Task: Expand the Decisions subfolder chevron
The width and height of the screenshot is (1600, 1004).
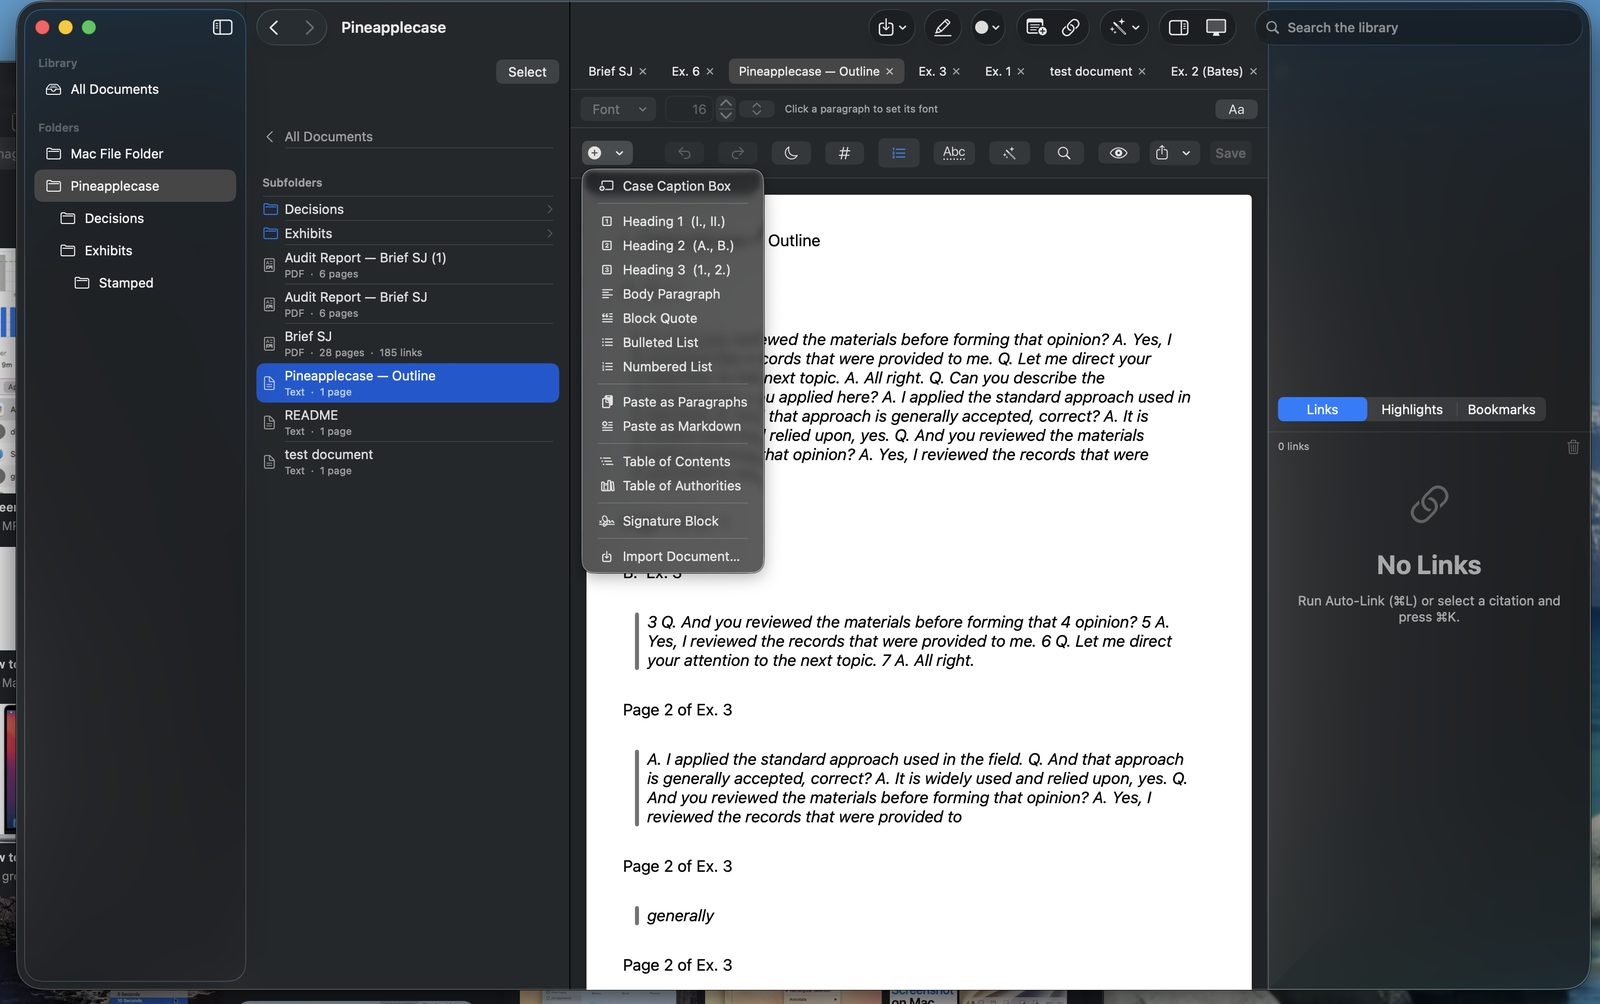Action: [550, 209]
